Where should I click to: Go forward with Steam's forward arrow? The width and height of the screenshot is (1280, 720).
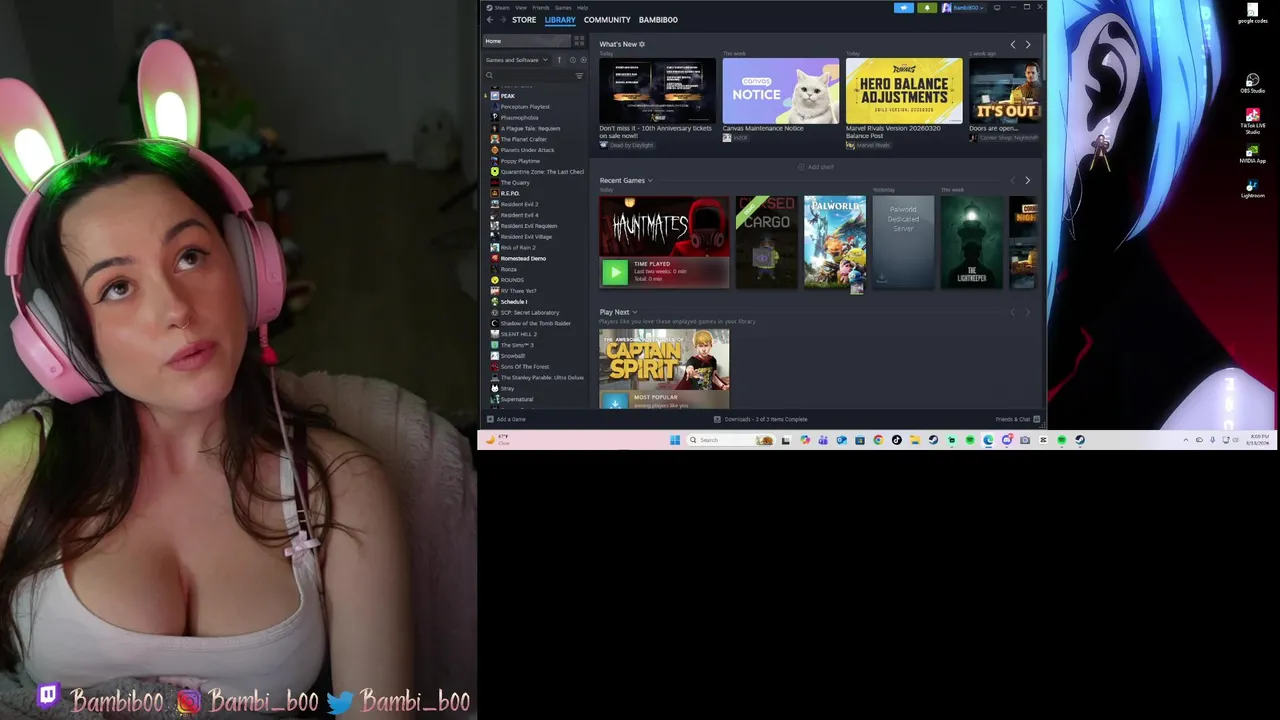point(502,20)
